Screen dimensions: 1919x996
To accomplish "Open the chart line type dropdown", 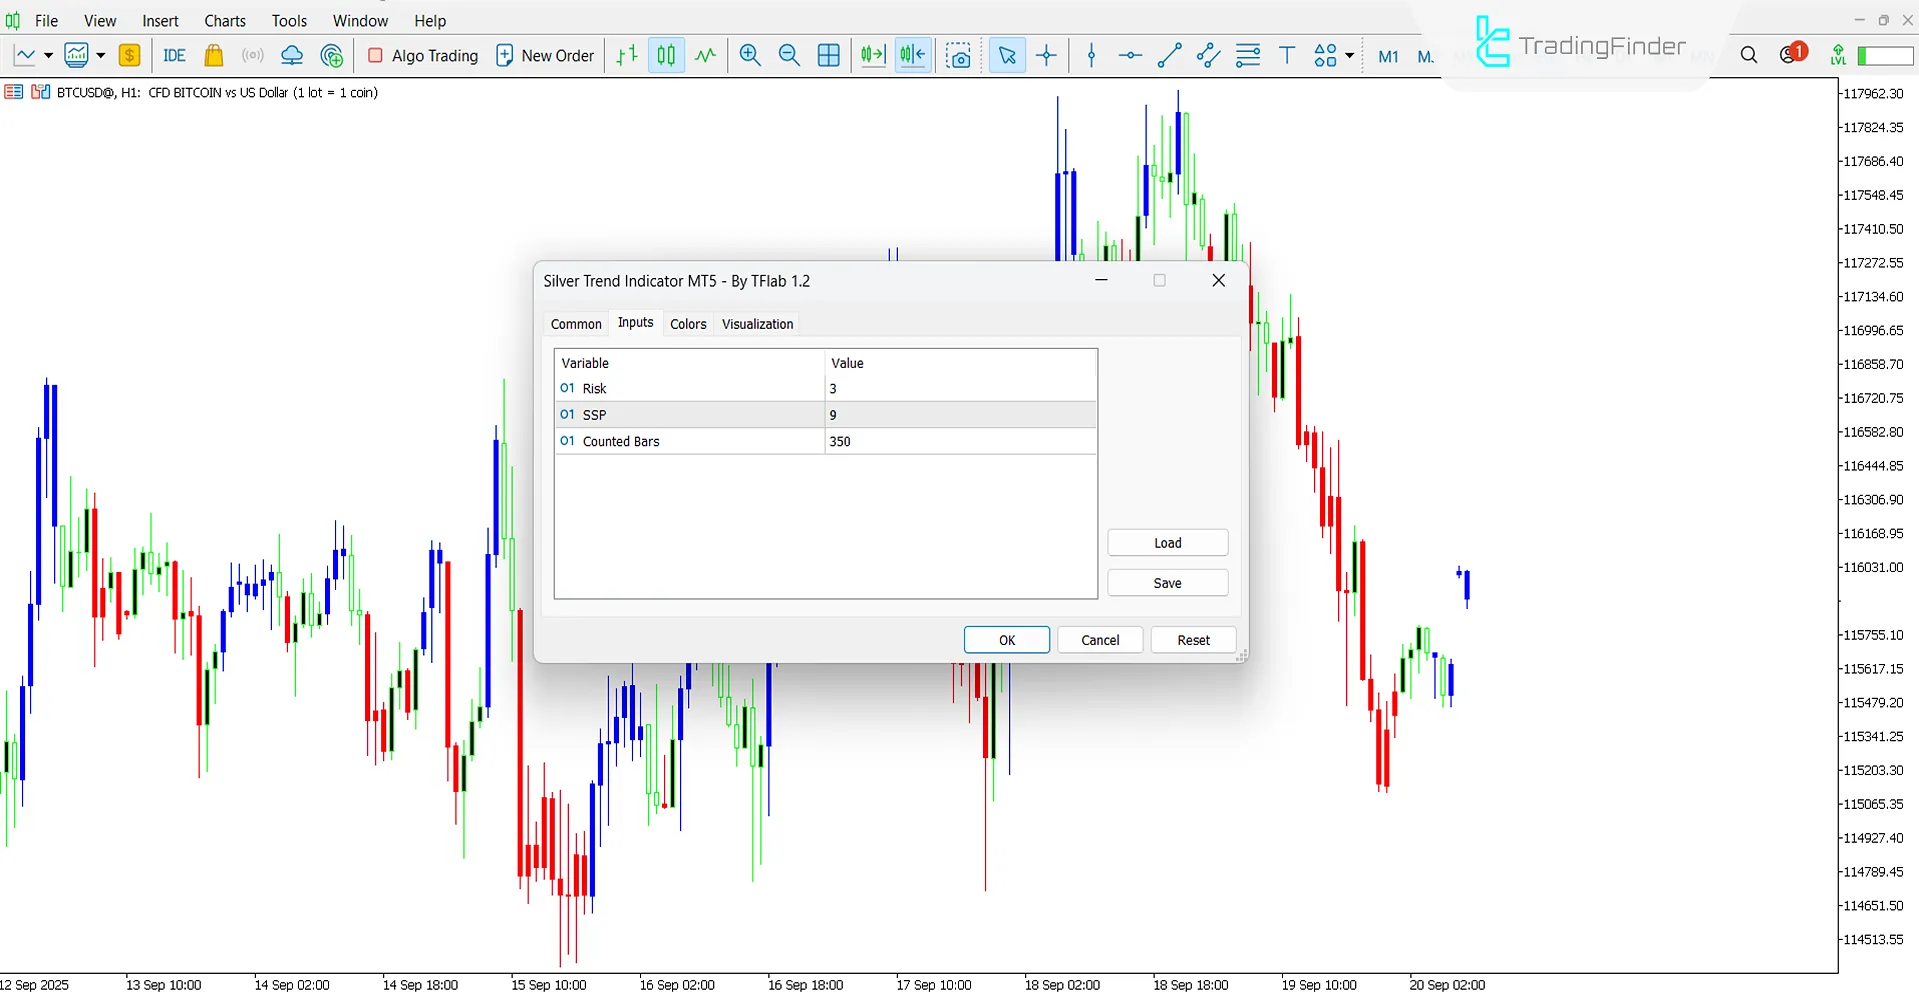I will (46, 55).
